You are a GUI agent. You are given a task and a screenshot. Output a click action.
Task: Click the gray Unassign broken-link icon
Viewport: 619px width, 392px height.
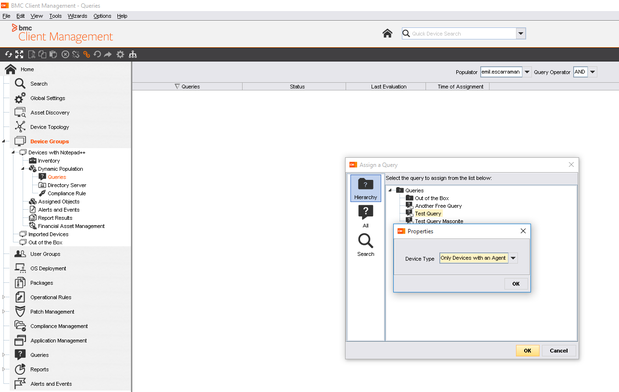coord(76,54)
